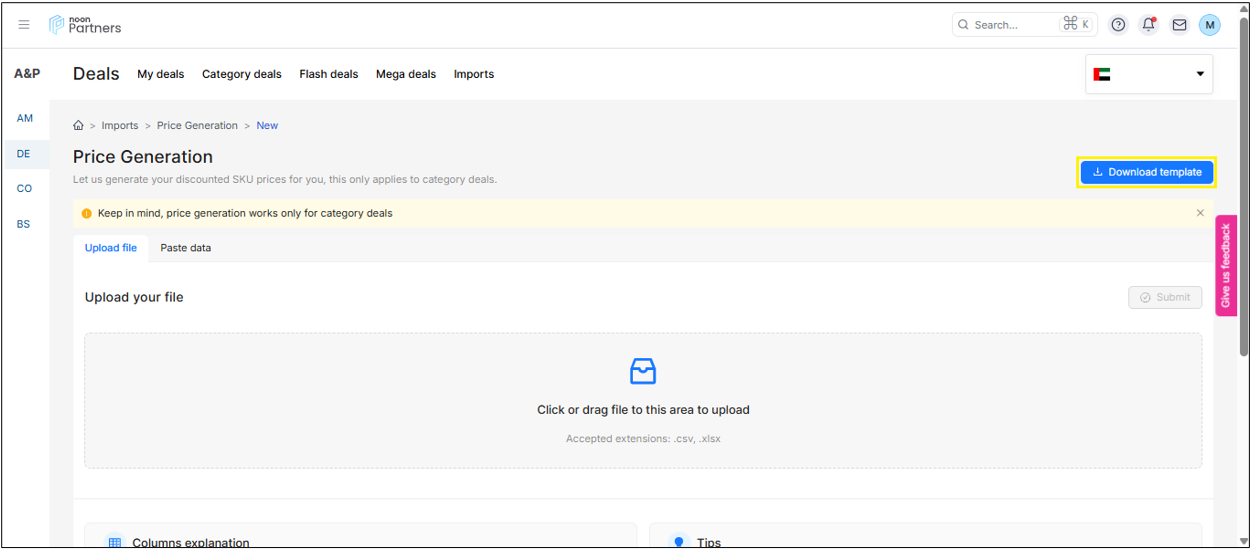This screenshot has width=1254, height=553.
Task: Go to home via breadcrumb house icon
Action: (78, 126)
